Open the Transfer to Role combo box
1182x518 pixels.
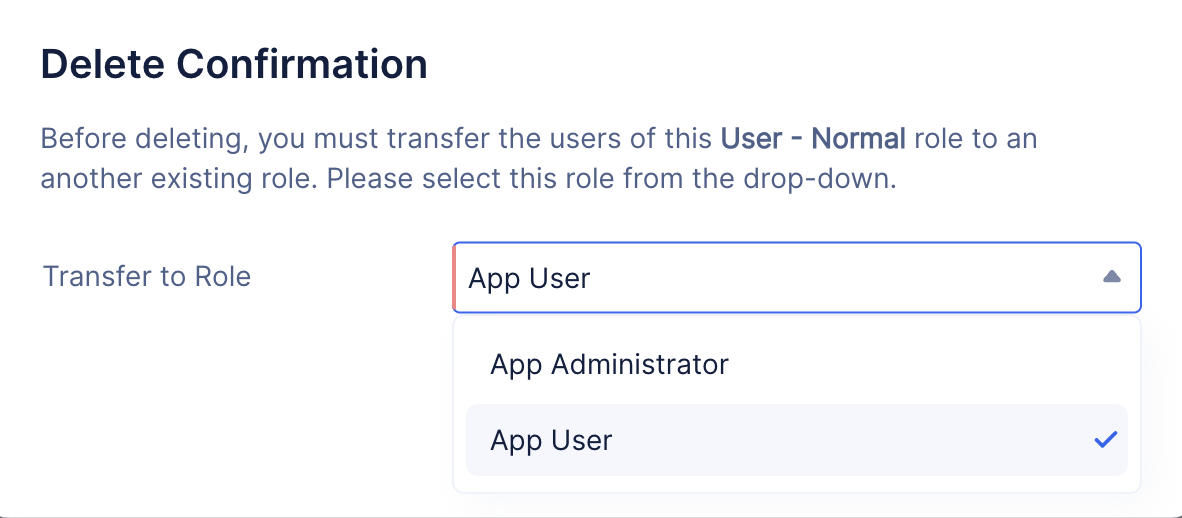797,277
